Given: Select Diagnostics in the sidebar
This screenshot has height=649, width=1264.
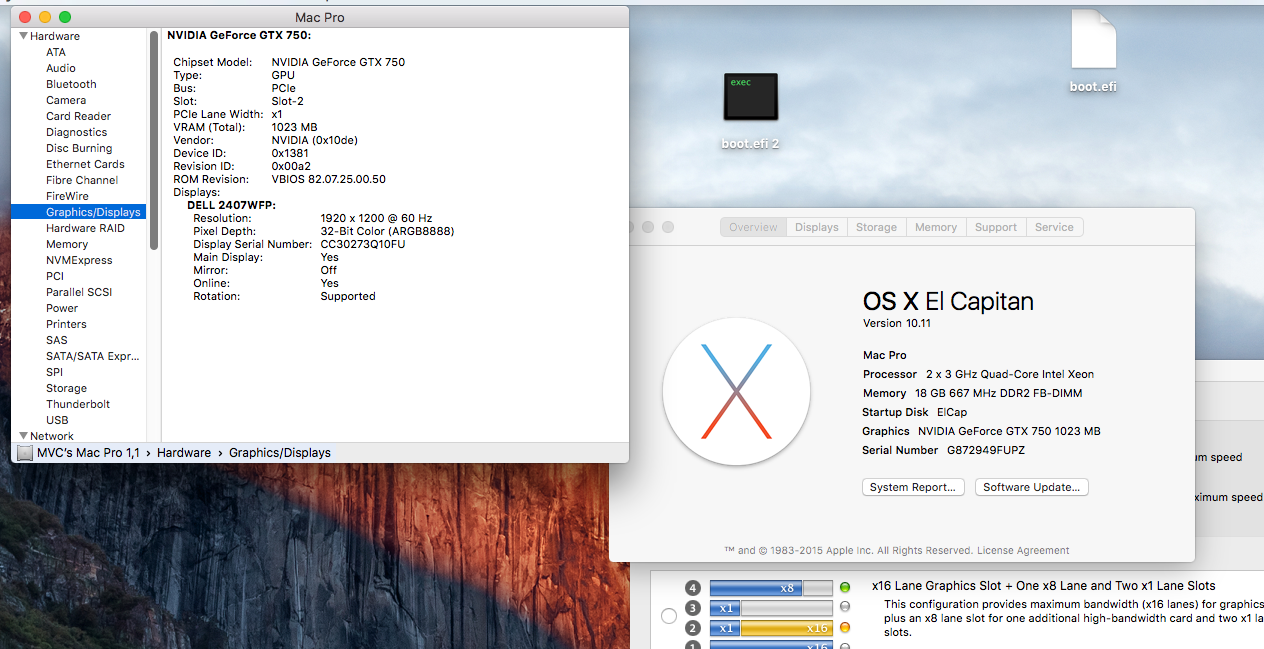Looking at the screenshot, I should (x=76, y=132).
